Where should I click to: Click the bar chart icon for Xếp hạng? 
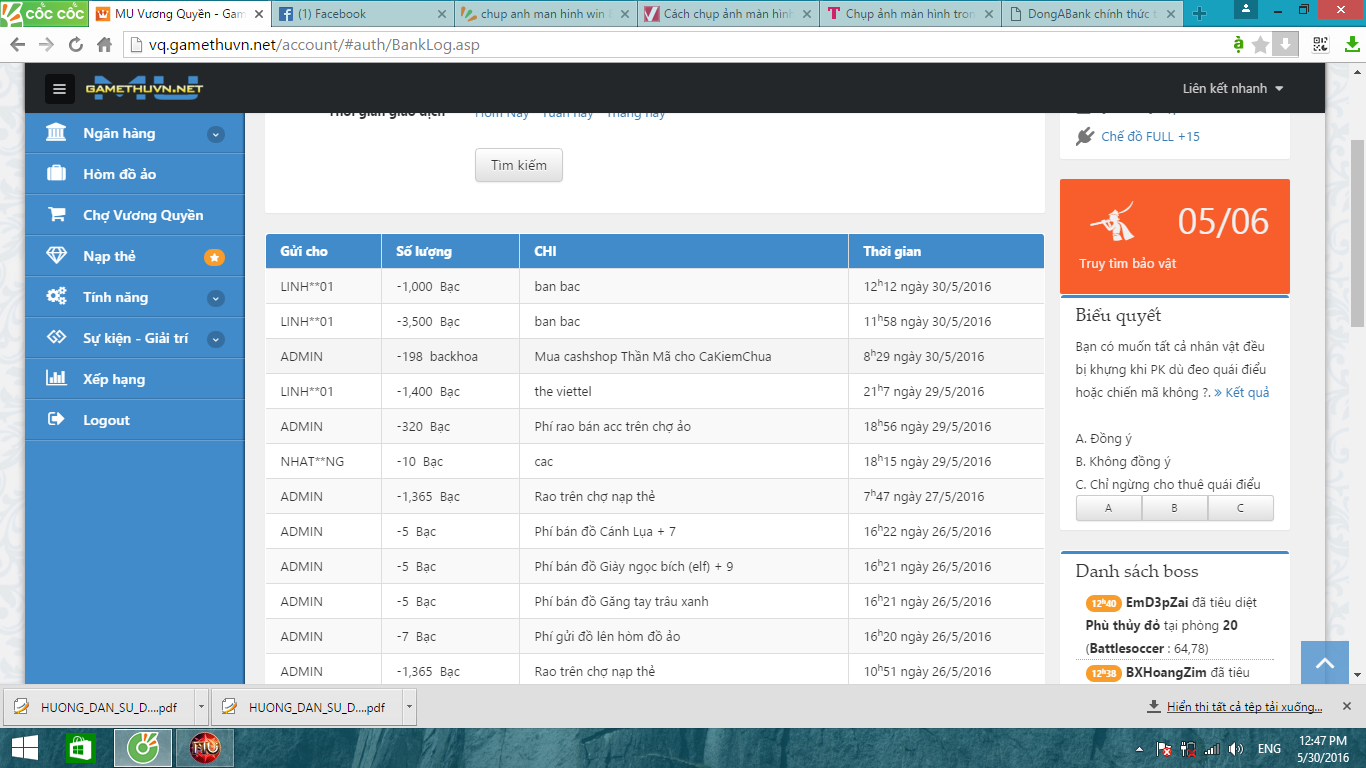click(x=57, y=379)
